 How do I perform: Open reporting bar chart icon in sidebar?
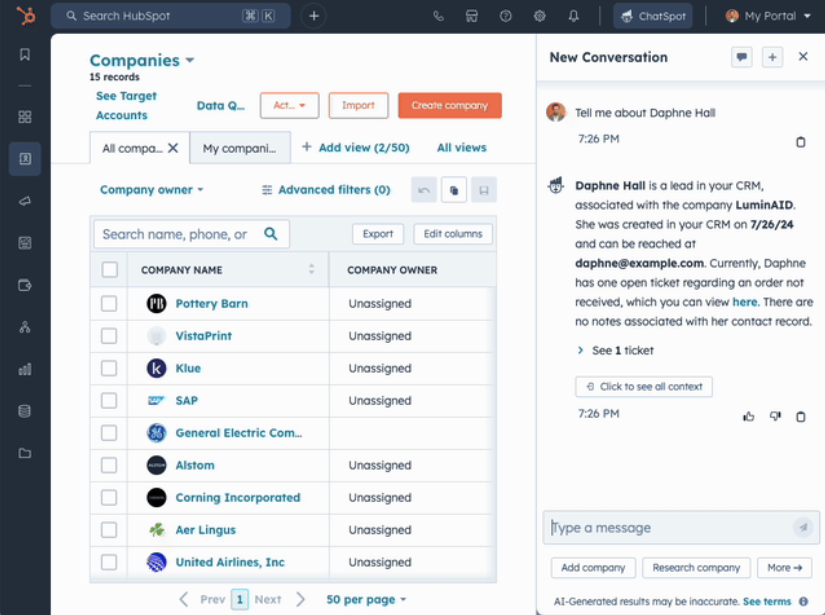(25, 369)
